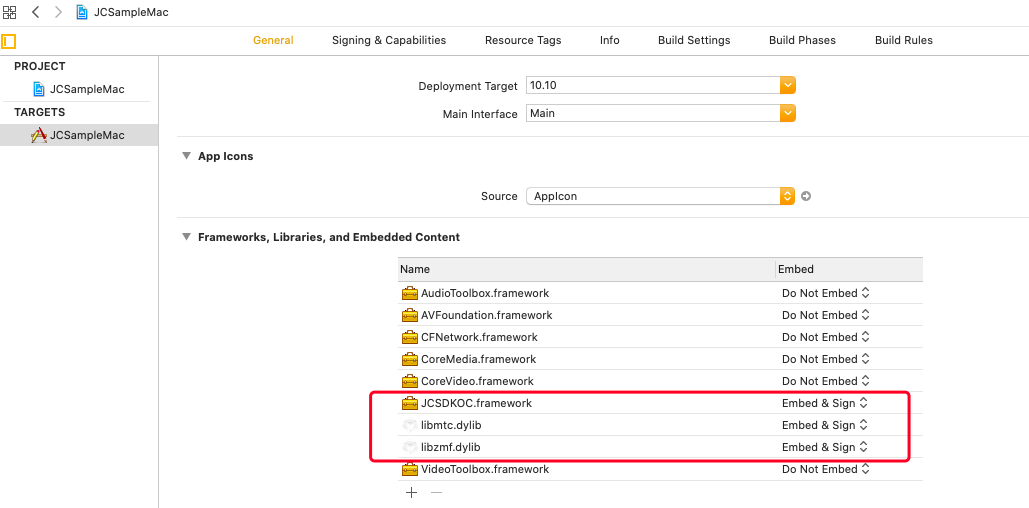
Task: Go back with the left chevron
Action: click(x=35, y=12)
